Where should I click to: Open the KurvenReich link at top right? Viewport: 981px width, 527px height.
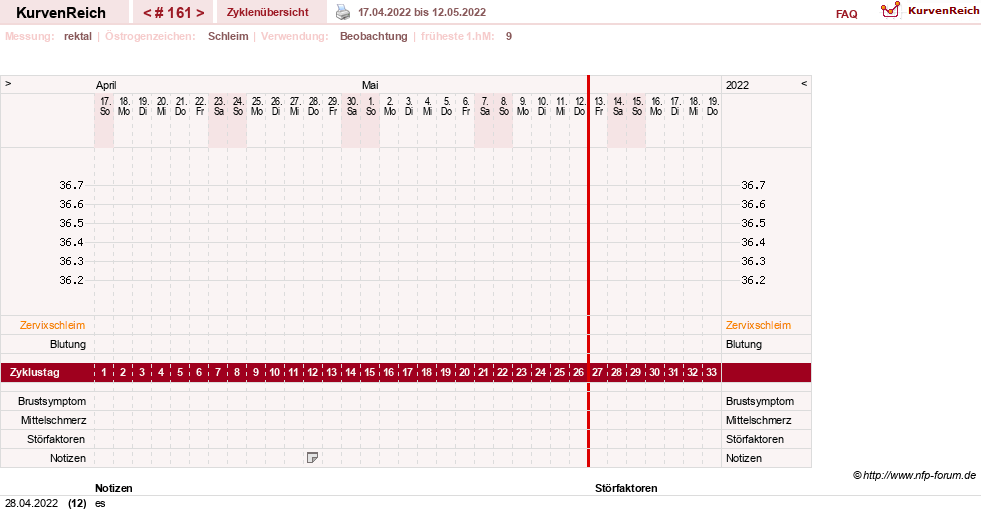[943, 11]
